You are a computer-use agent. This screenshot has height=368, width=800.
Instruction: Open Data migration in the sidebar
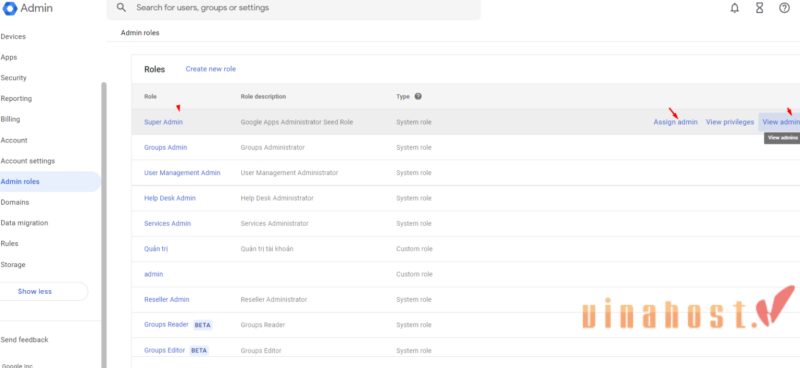click(24, 223)
